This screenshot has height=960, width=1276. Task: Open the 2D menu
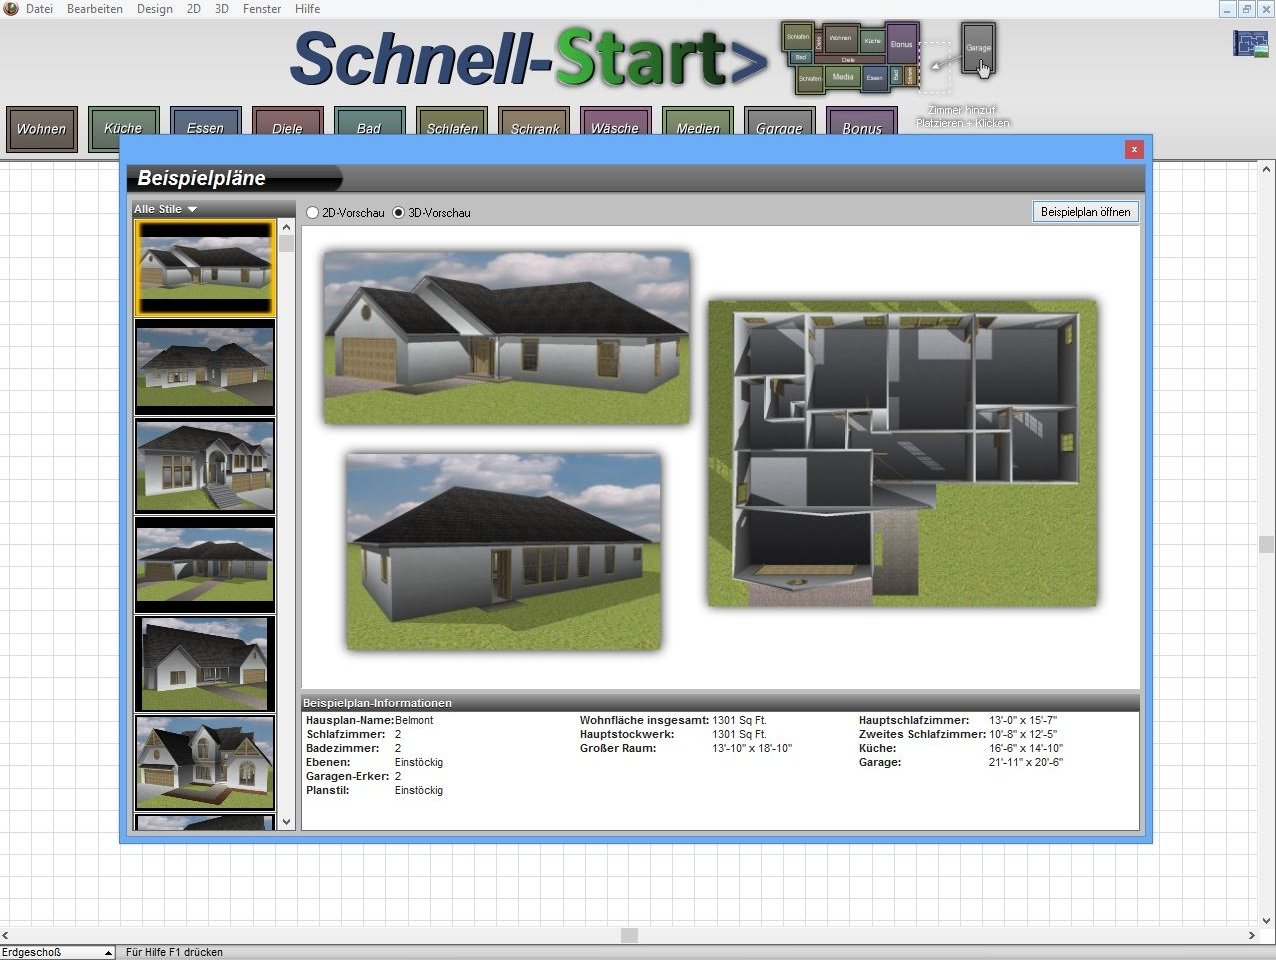[x=194, y=8]
